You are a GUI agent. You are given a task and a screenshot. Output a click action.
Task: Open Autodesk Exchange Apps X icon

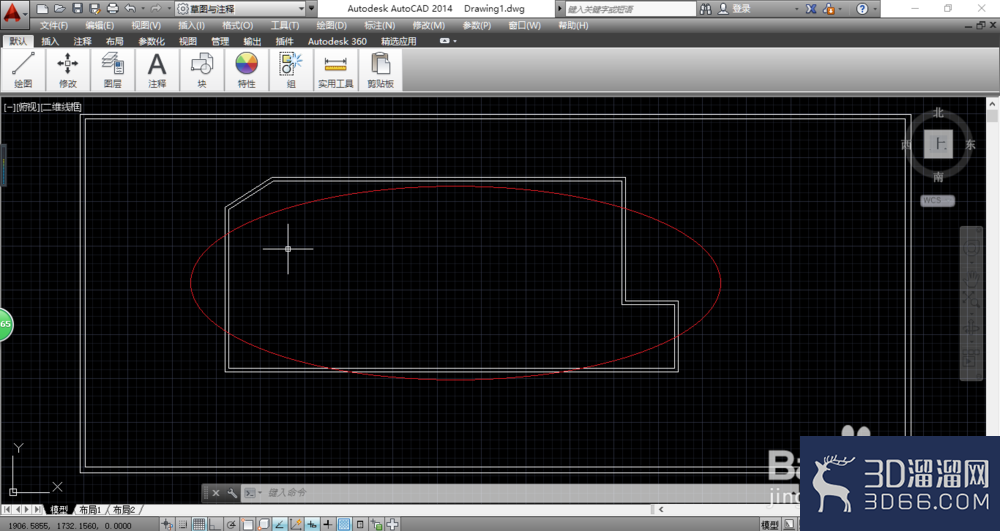click(811, 9)
